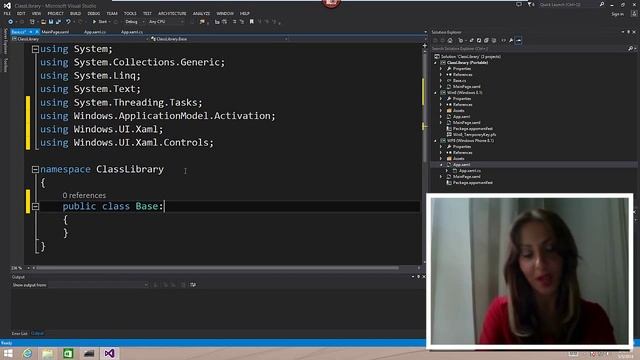The width and height of the screenshot is (640, 360).
Task: Click the Start debugging button
Action: 100,22
